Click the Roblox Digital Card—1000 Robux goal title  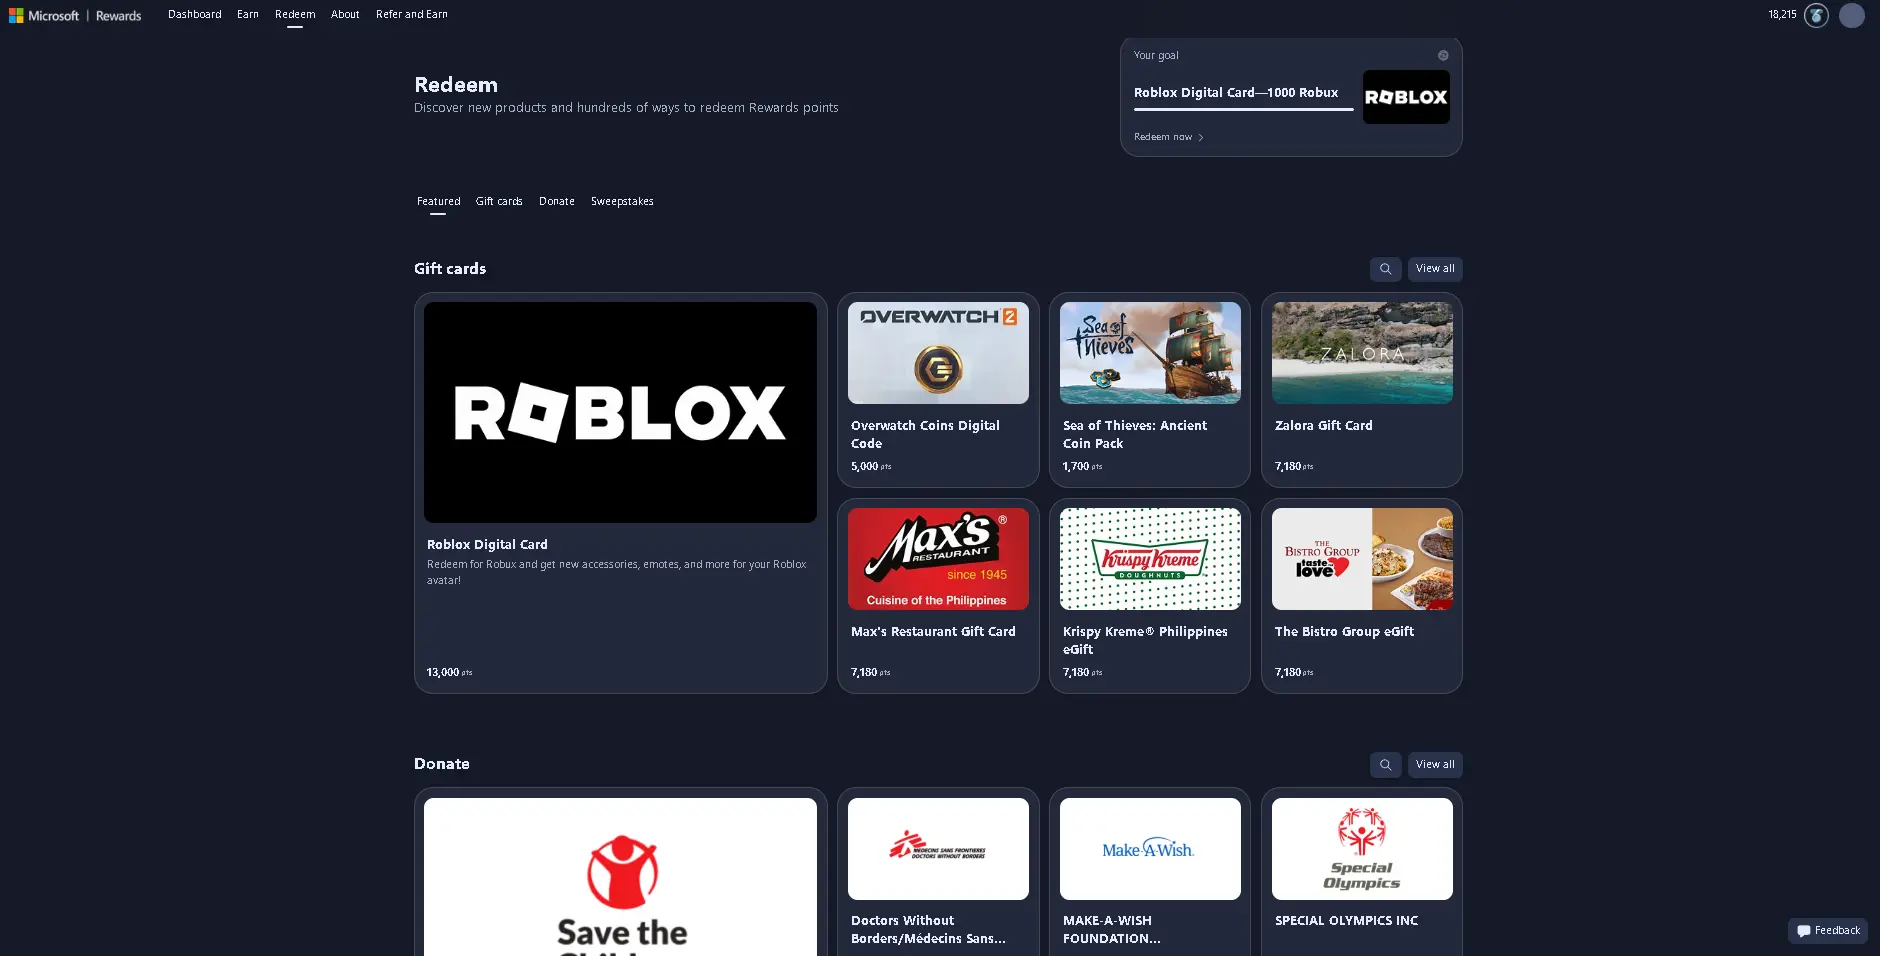coord(1236,93)
